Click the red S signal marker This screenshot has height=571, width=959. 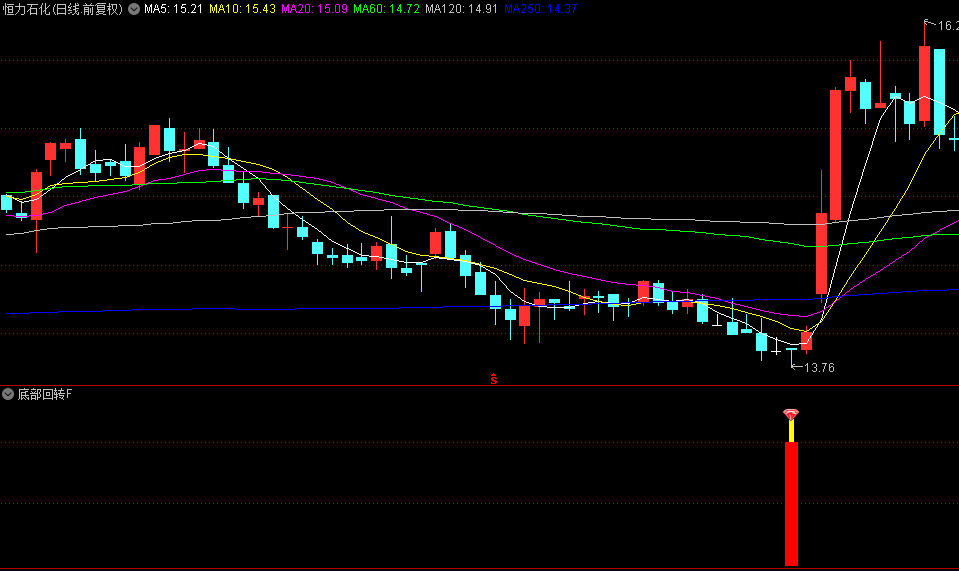click(x=494, y=379)
